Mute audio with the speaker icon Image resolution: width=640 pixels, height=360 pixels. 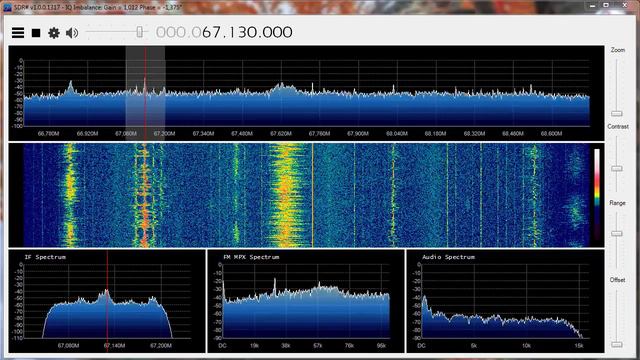(72, 33)
